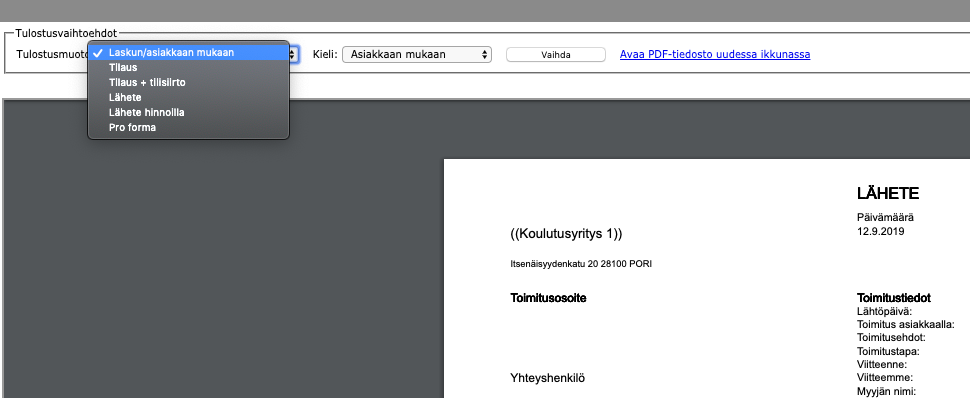Open 'Avaa PDF-tiedosto uudessa ikkunassa' link
This screenshot has width=970, height=398.
(x=715, y=54)
